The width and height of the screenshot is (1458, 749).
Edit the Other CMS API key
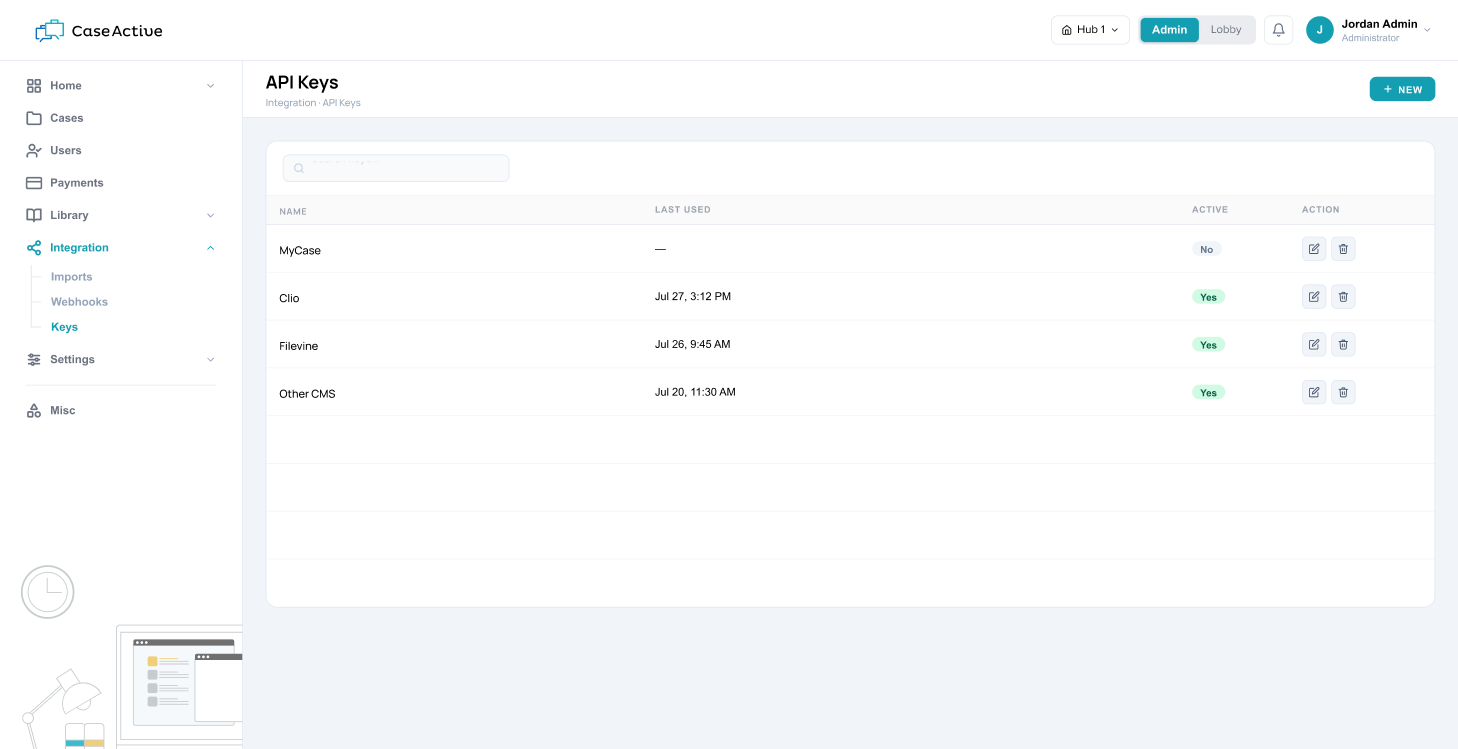(x=1314, y=393)
